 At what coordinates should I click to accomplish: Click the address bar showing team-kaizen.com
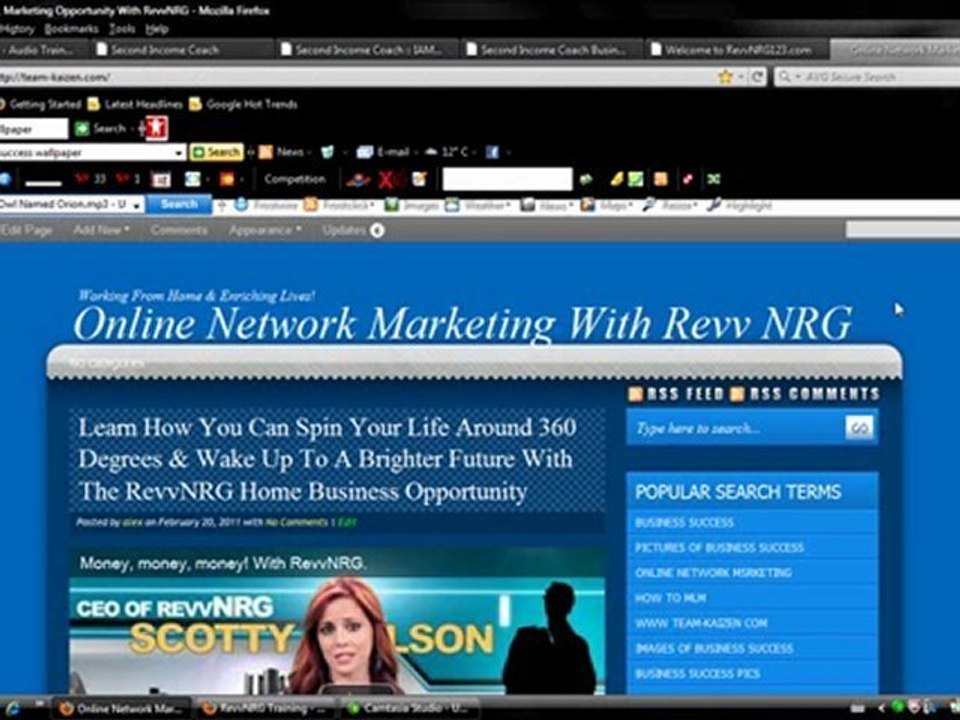tap(357, 77)
